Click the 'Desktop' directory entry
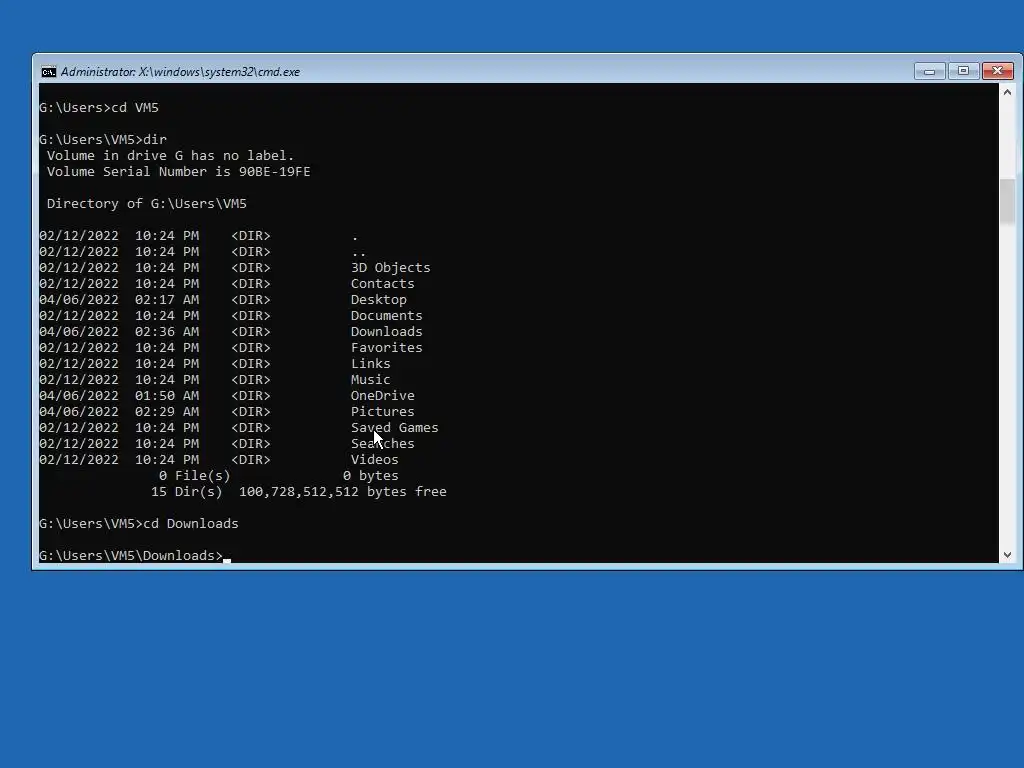Image resolution: width=1024 pixels, height=768 pixels. click(379, 300)
